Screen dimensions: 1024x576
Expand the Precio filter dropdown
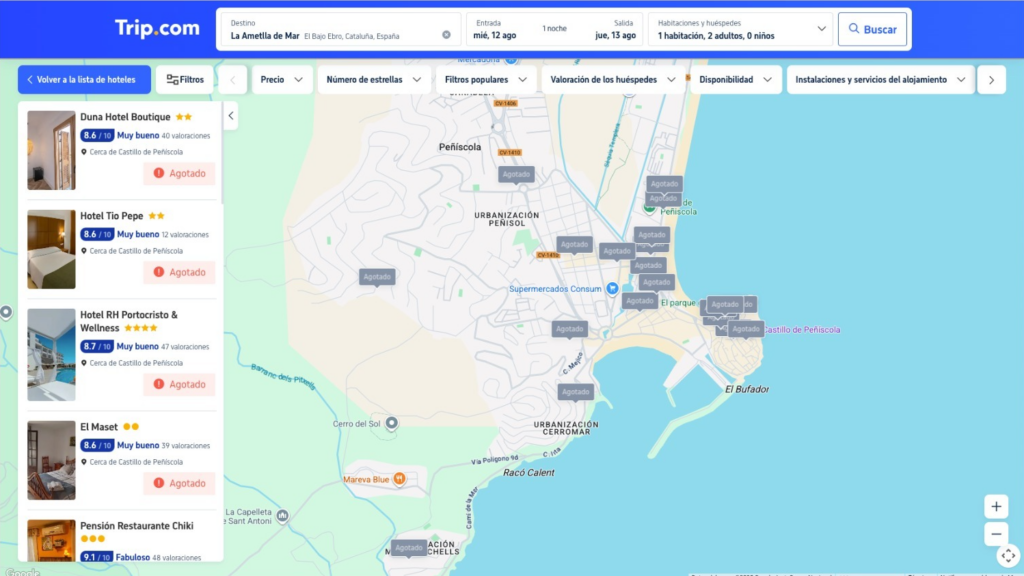tap(282, 80)
